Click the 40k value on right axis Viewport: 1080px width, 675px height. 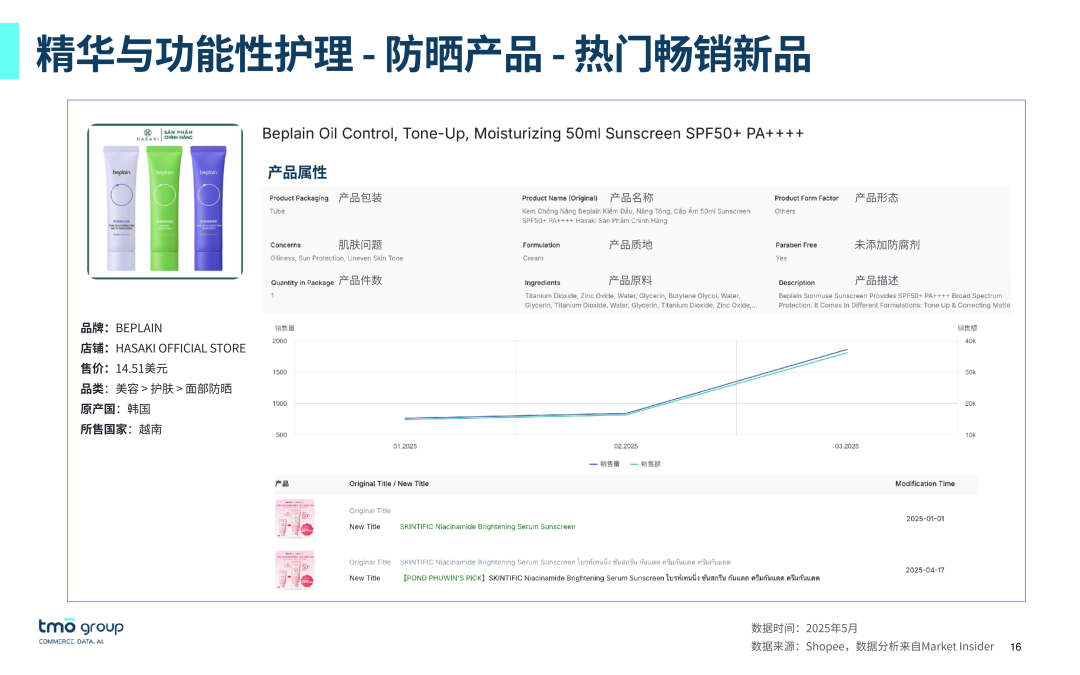click(x=970, y=341)
